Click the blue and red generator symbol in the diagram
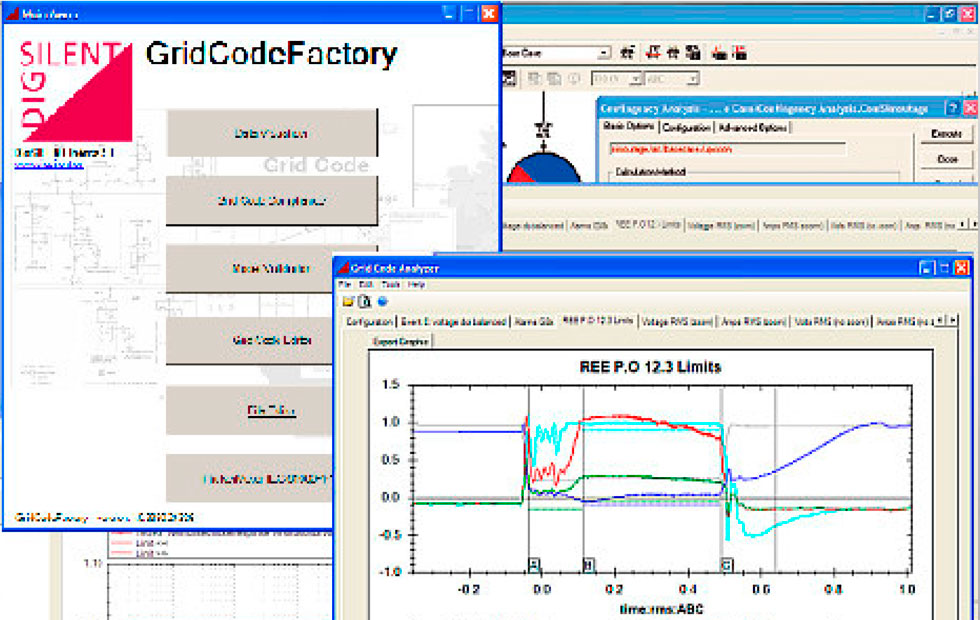This screenshot has width=980, height=620. pos(543,167)
